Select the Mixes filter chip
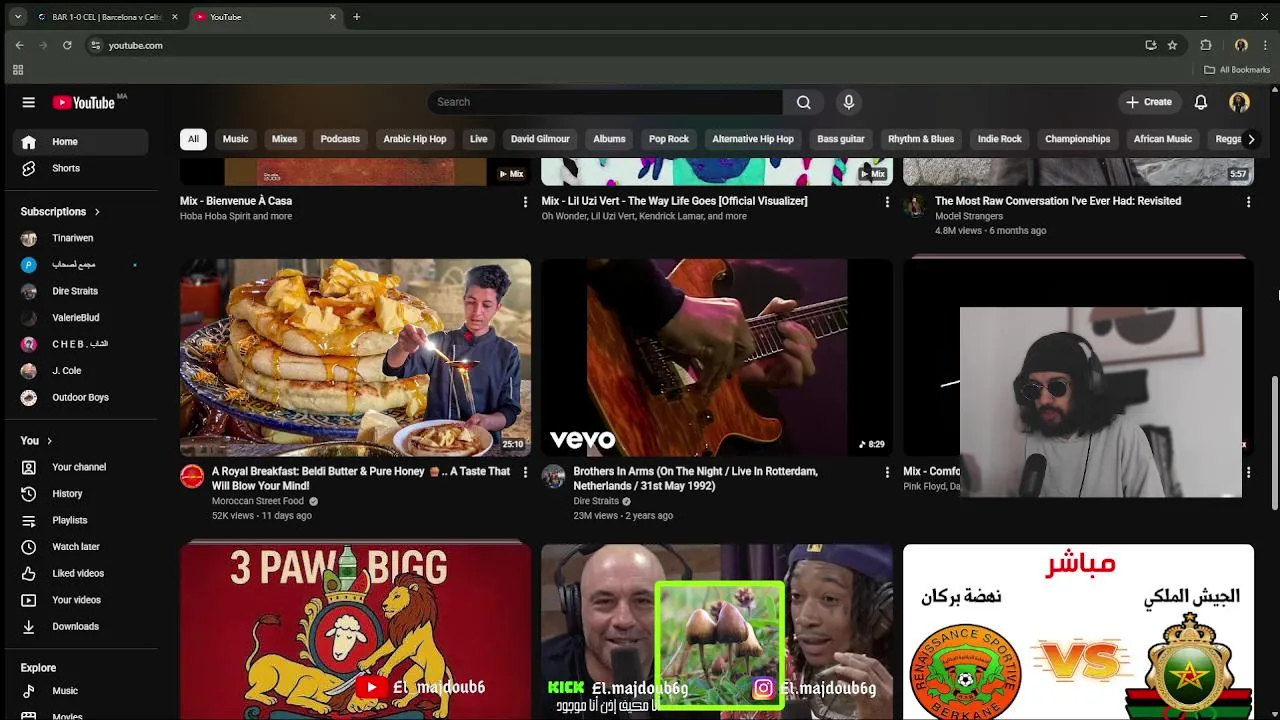The width and height of the screenshot is (1280, 720). [x=284, y=139]
